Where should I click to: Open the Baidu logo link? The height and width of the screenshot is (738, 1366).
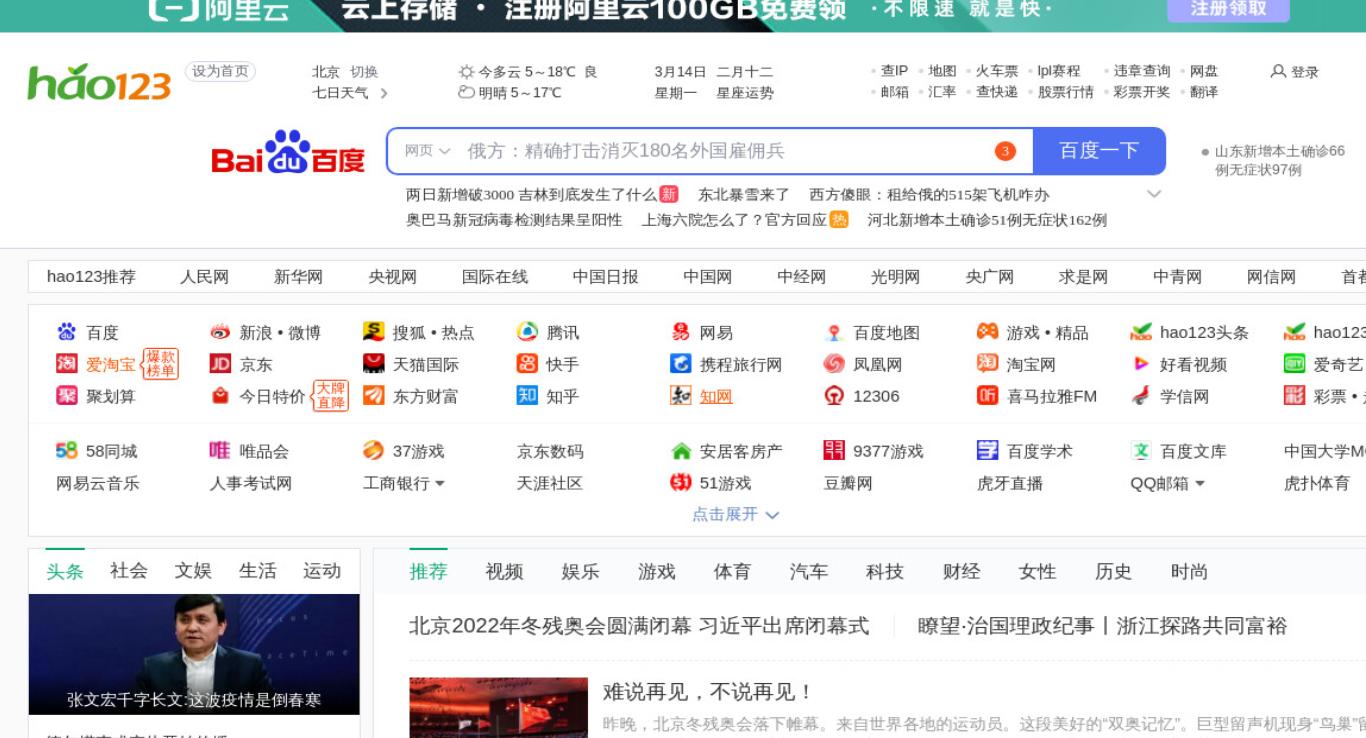288,152
